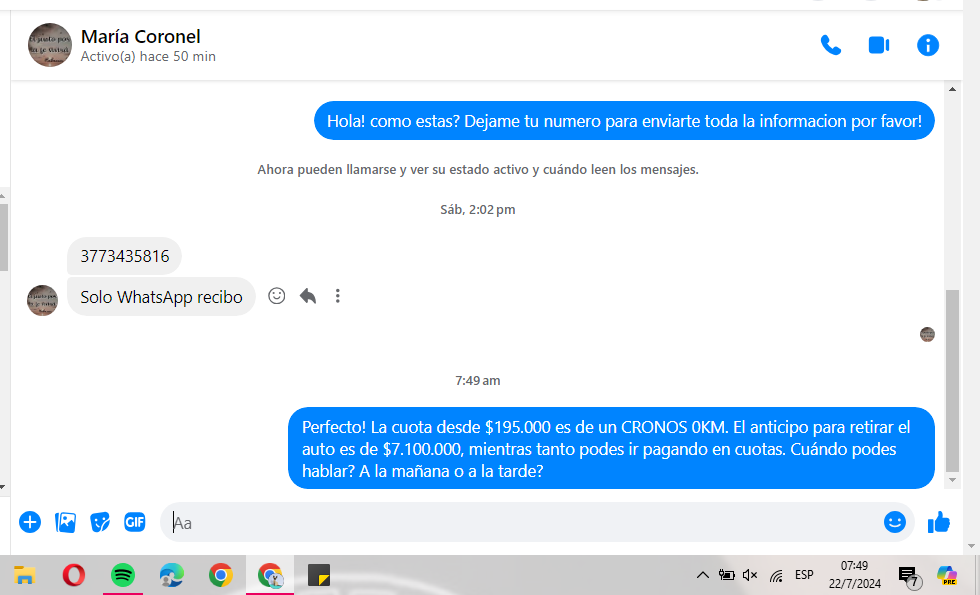The width and height of the screenshot is (980, 595).
Task: Reply to 'Solo WhatsApp recibo' message
Action: [308, 296]
